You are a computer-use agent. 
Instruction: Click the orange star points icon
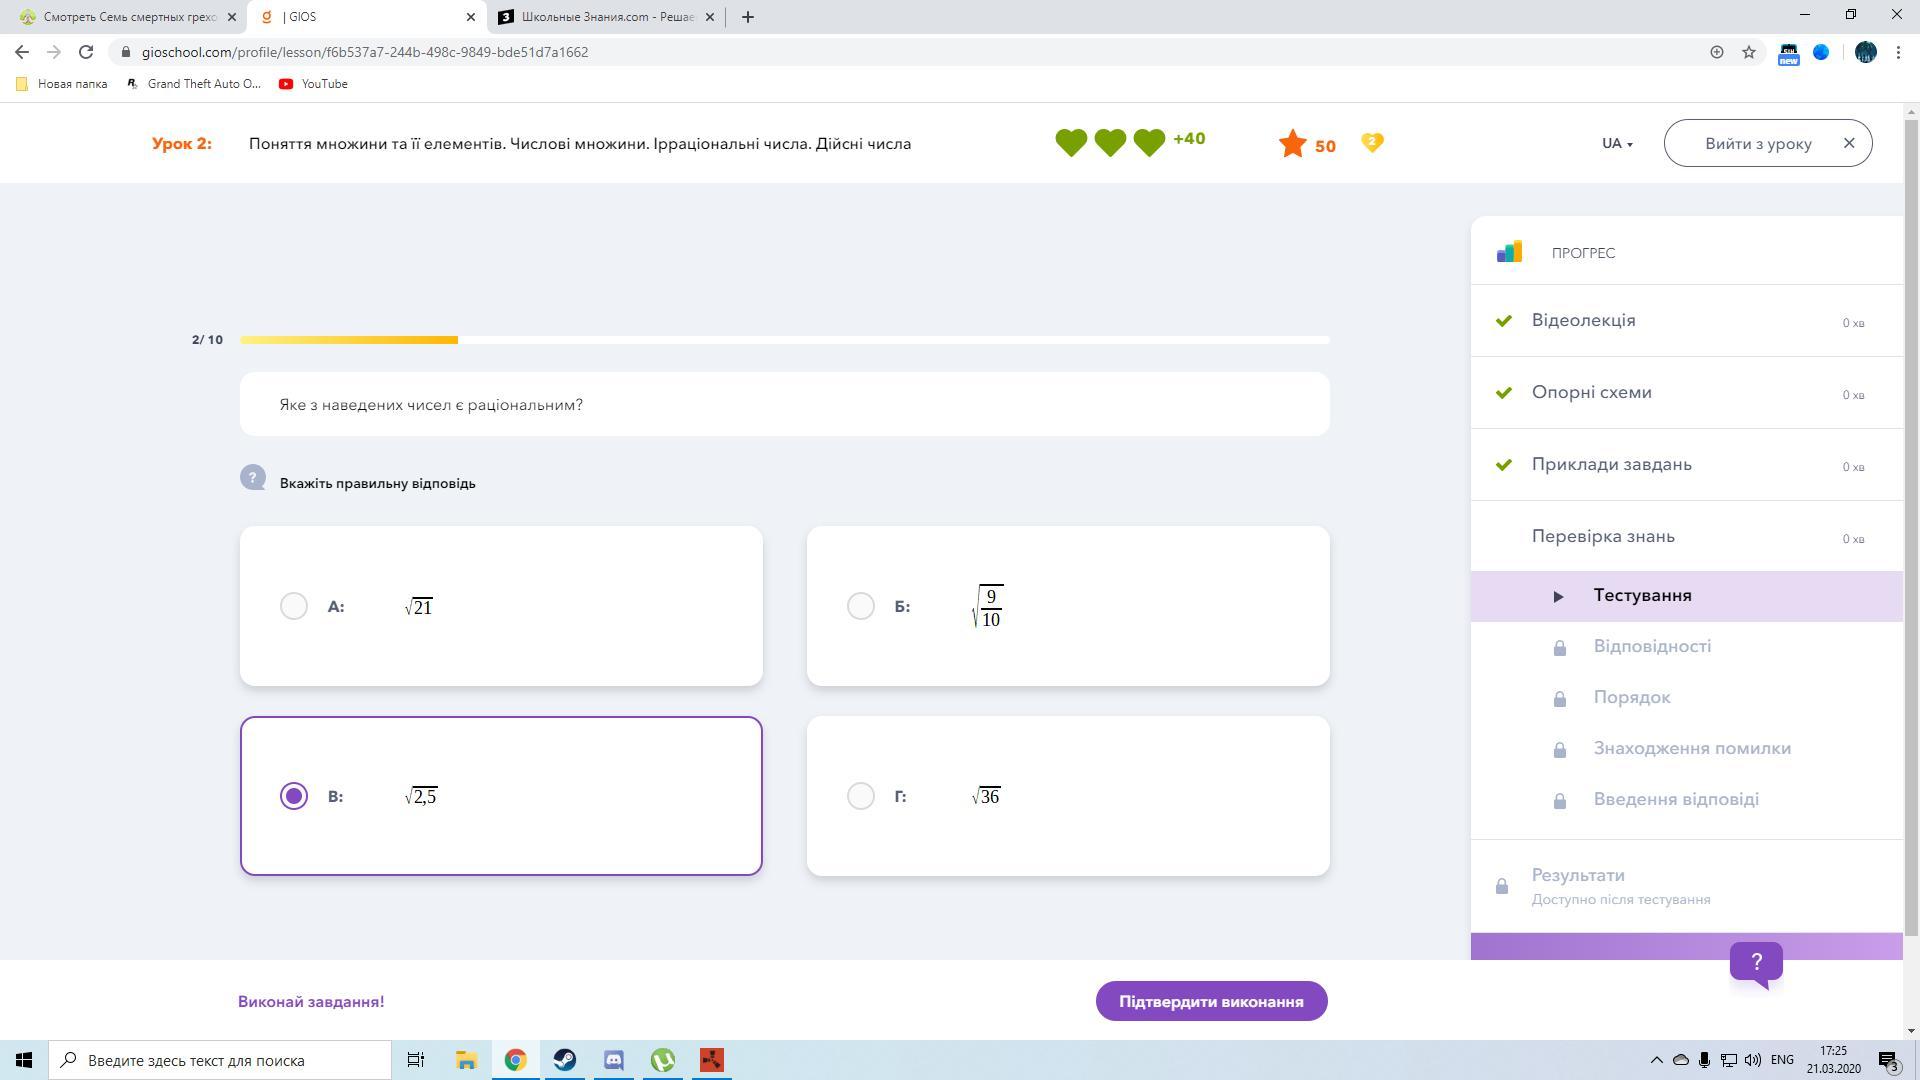tap(1292, 144)
